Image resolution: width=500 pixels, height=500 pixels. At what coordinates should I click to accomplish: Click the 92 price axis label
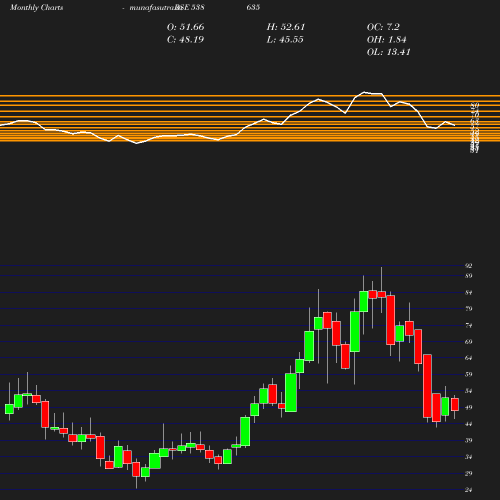(x=469, y=266)
